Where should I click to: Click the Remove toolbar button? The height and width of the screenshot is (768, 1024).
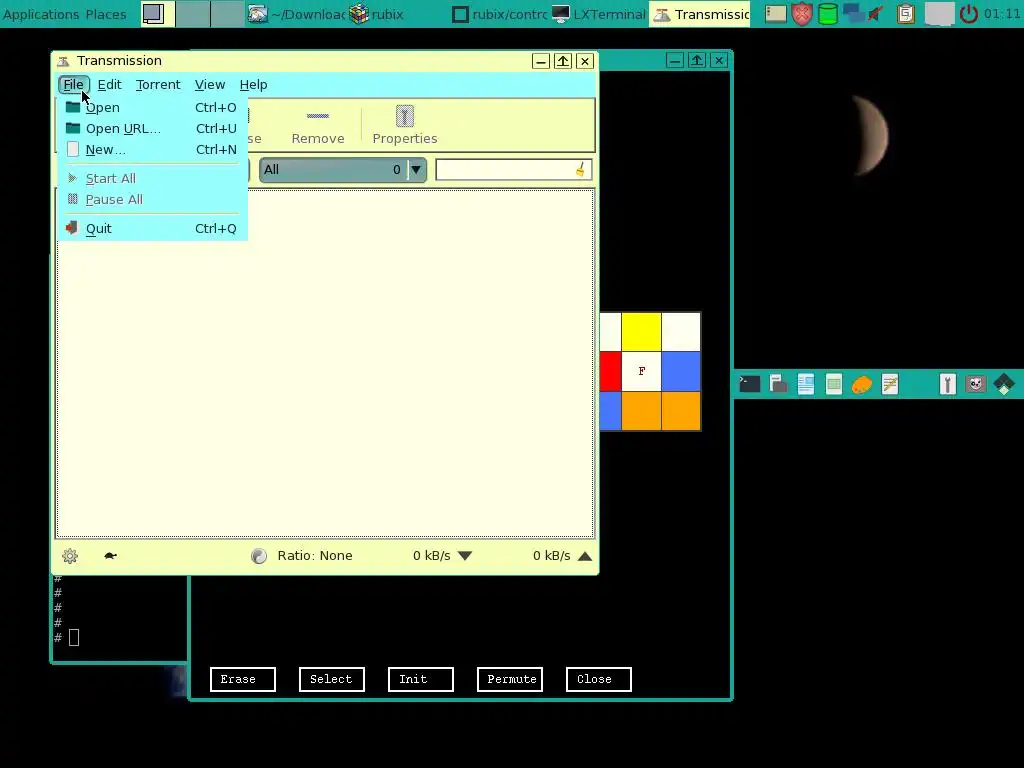318,125
